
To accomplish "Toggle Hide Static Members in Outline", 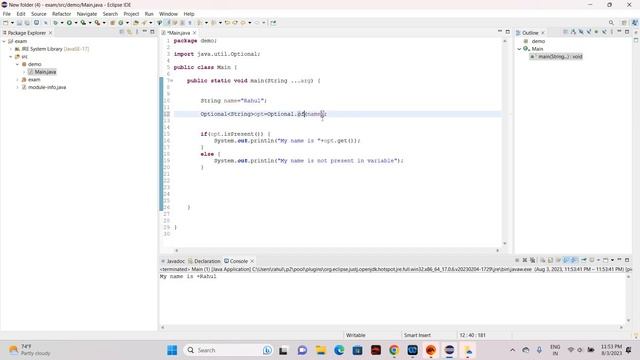I will (x=589, y=32).
